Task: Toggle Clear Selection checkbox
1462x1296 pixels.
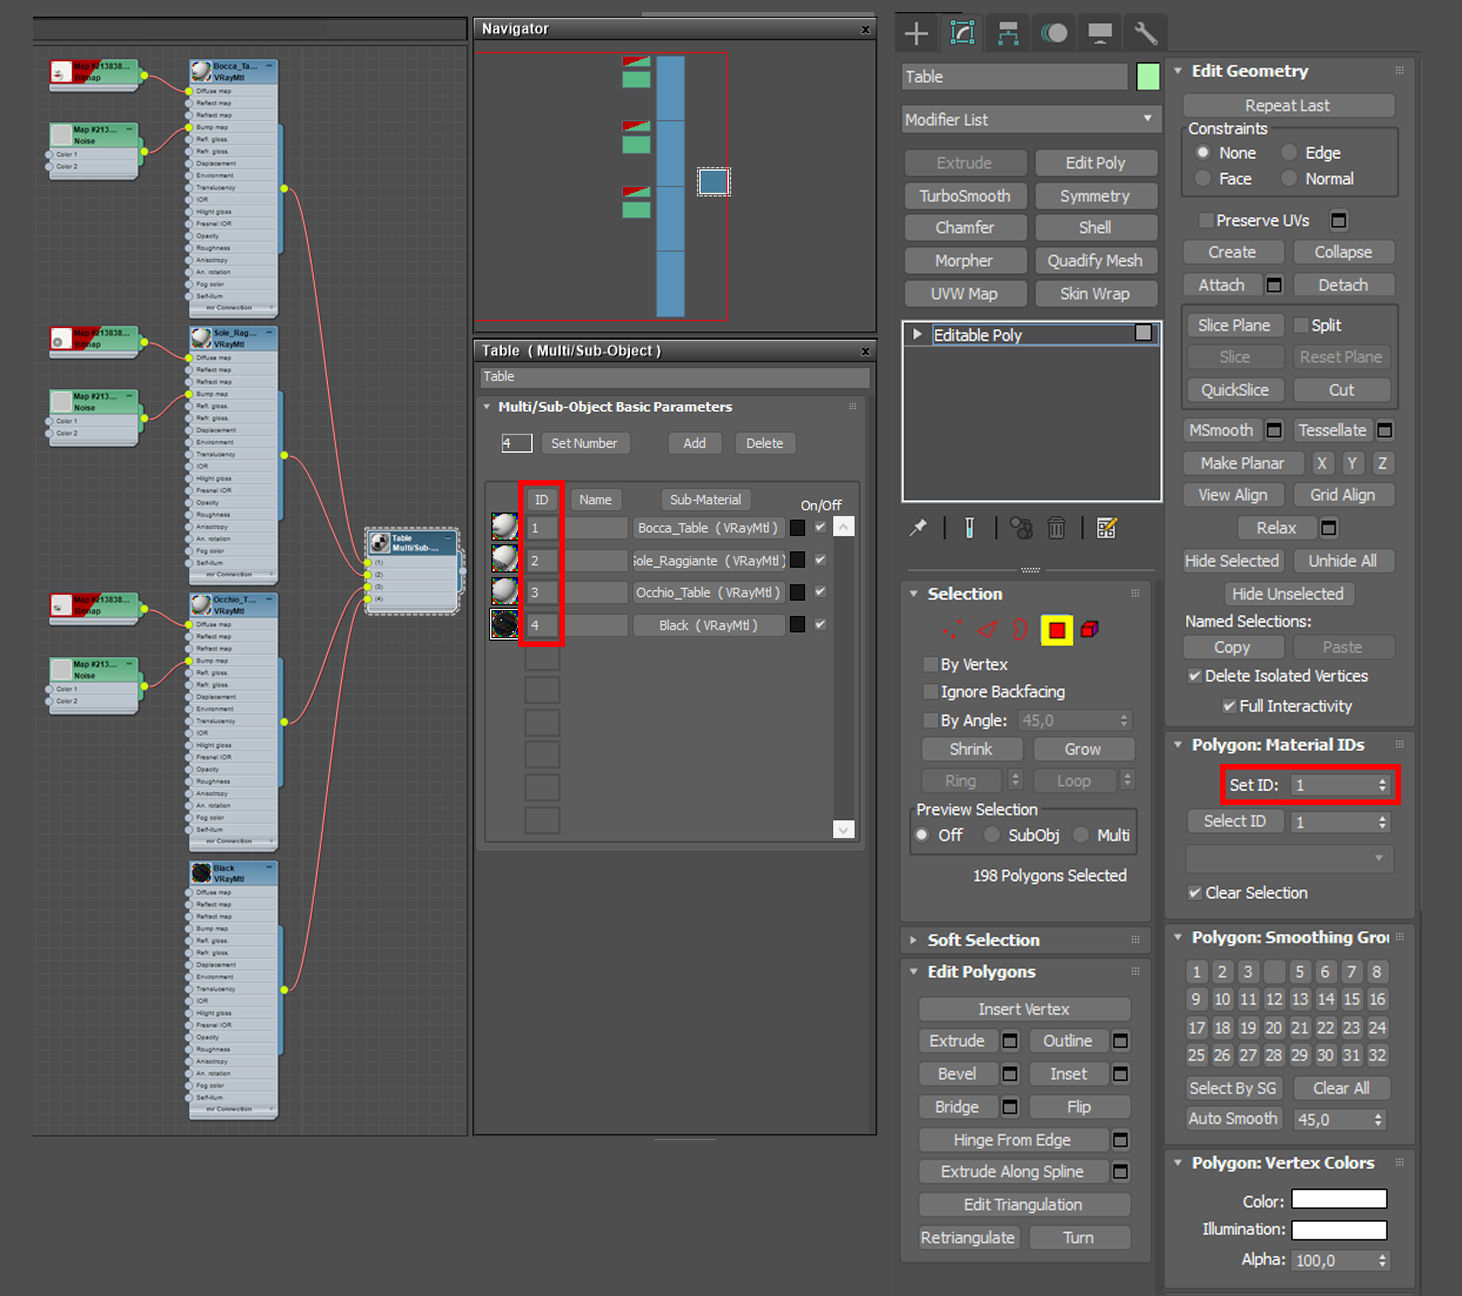Action: pyautogui.click(x=1194, y=893)
